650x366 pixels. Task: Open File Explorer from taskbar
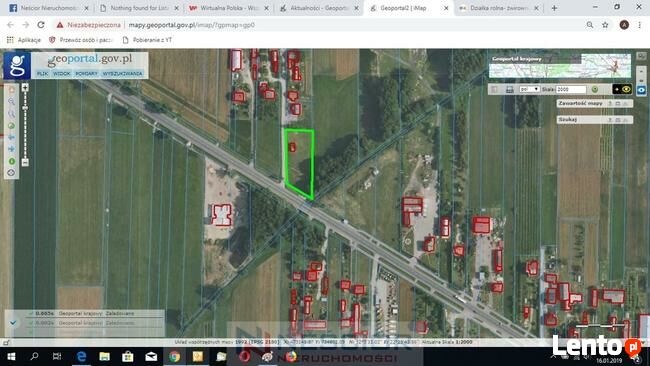[x=104, y=356]
